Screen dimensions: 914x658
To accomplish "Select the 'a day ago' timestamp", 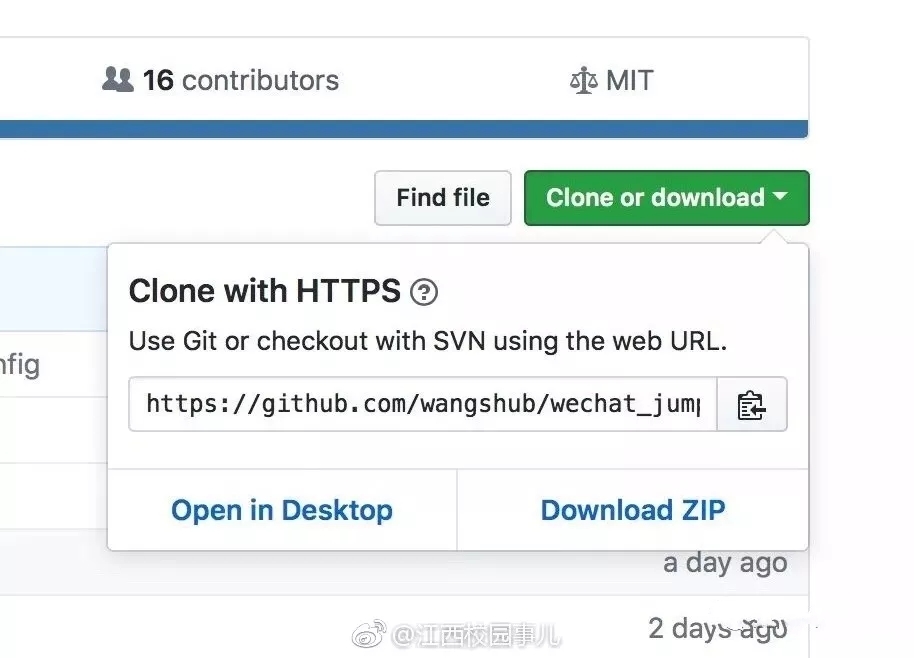I will pyautogui.click(x=725, y=564).
